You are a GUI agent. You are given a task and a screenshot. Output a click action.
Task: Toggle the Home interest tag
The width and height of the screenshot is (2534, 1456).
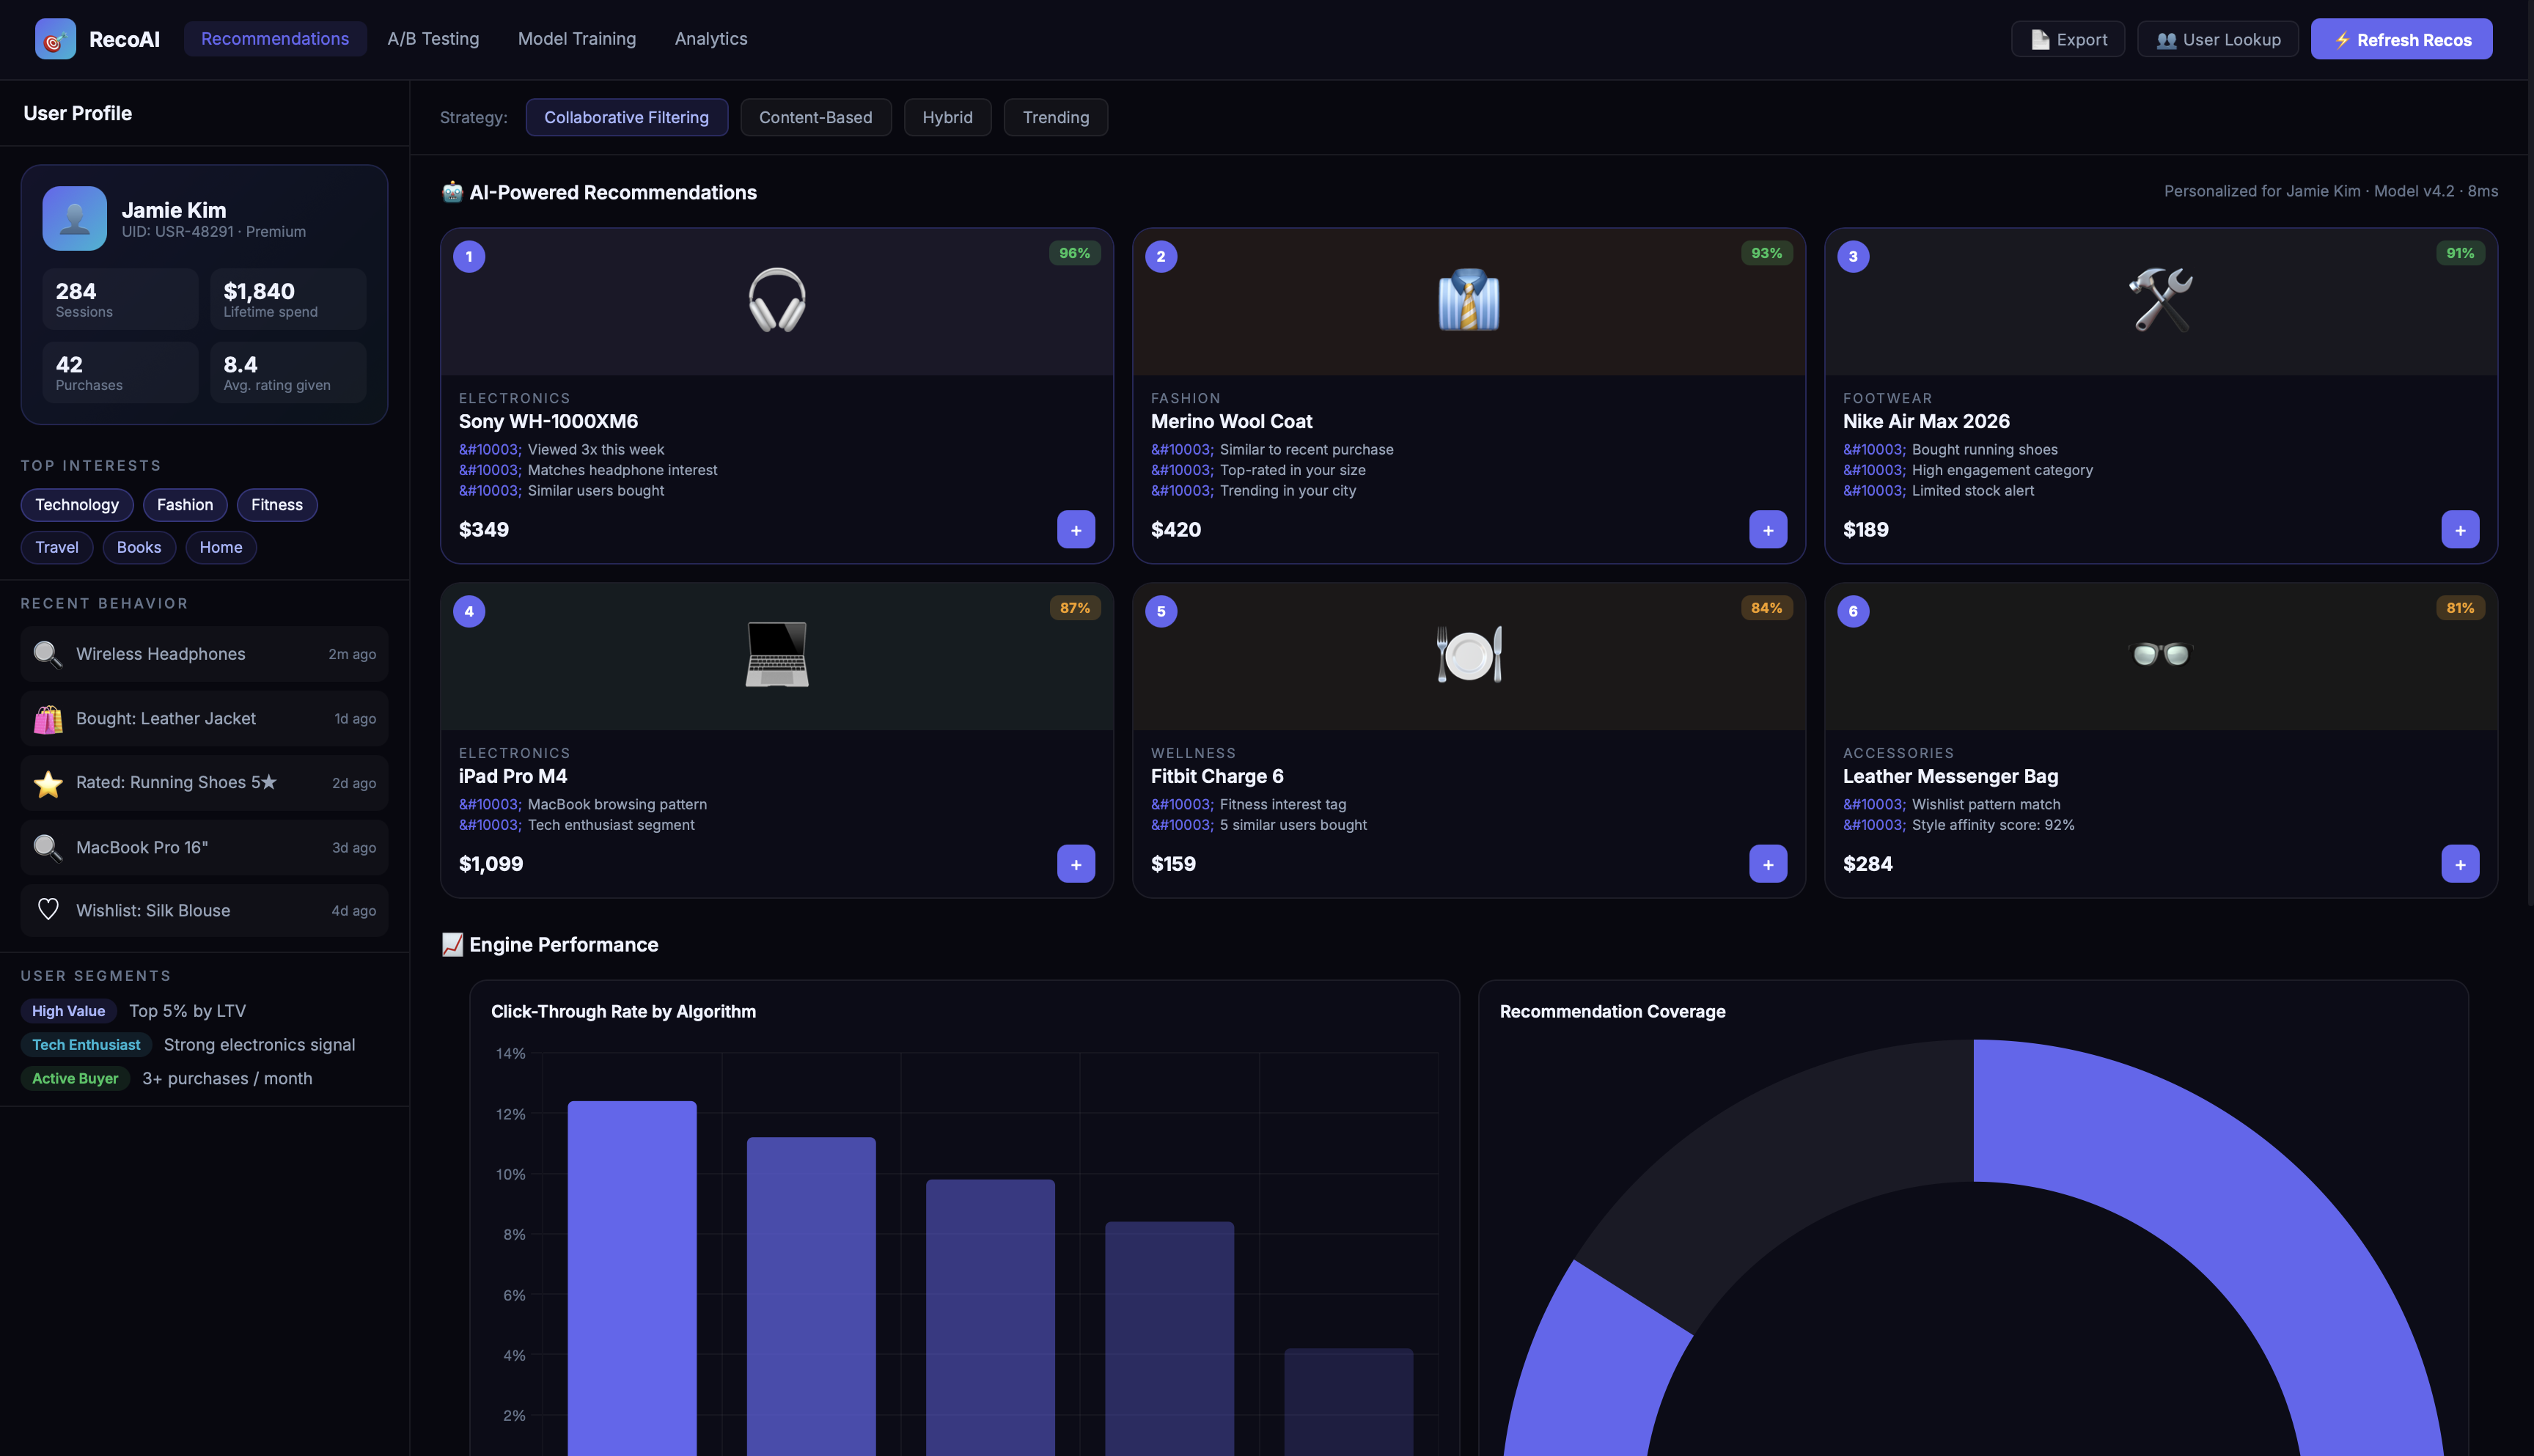[x=221, y=548]
